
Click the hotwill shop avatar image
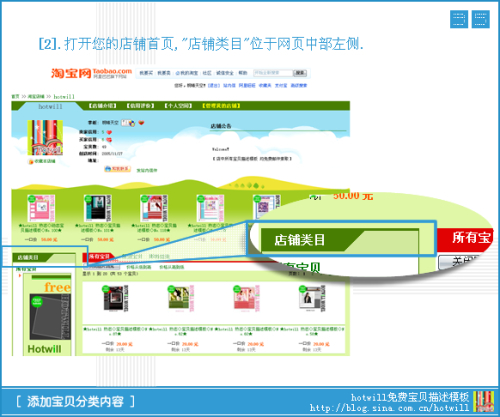tap(45, 137)
